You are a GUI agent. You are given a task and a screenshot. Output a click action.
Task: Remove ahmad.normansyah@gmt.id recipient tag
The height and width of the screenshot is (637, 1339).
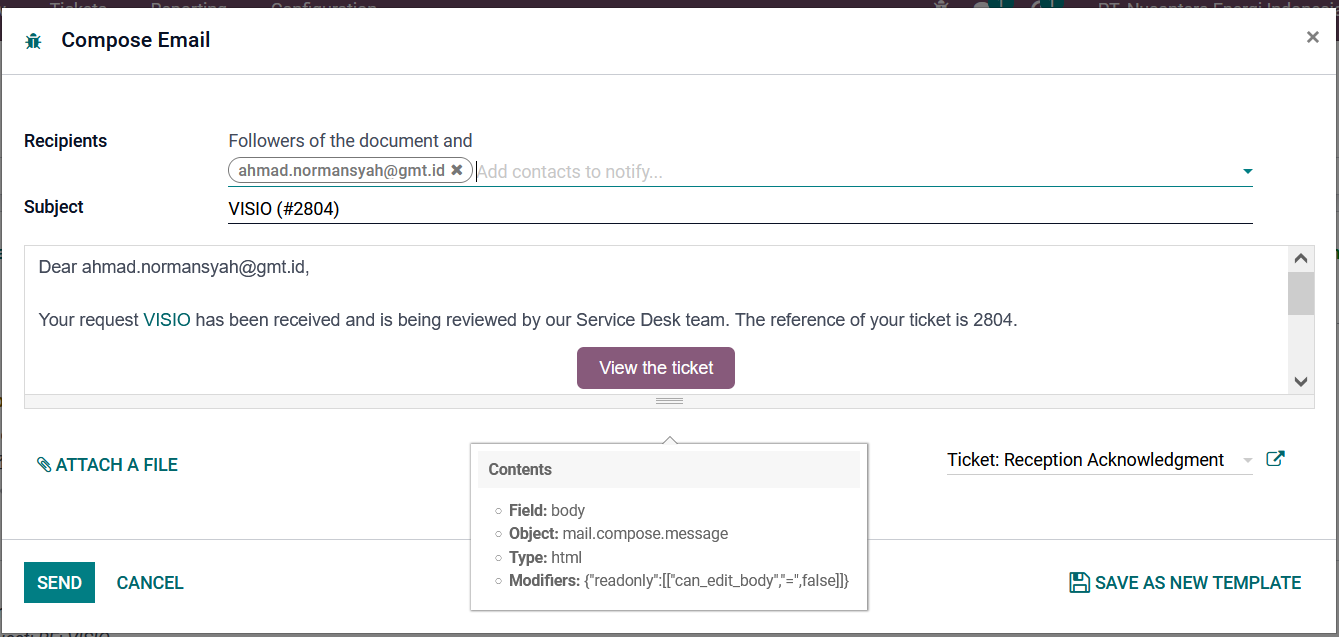(x=457, y=171)
